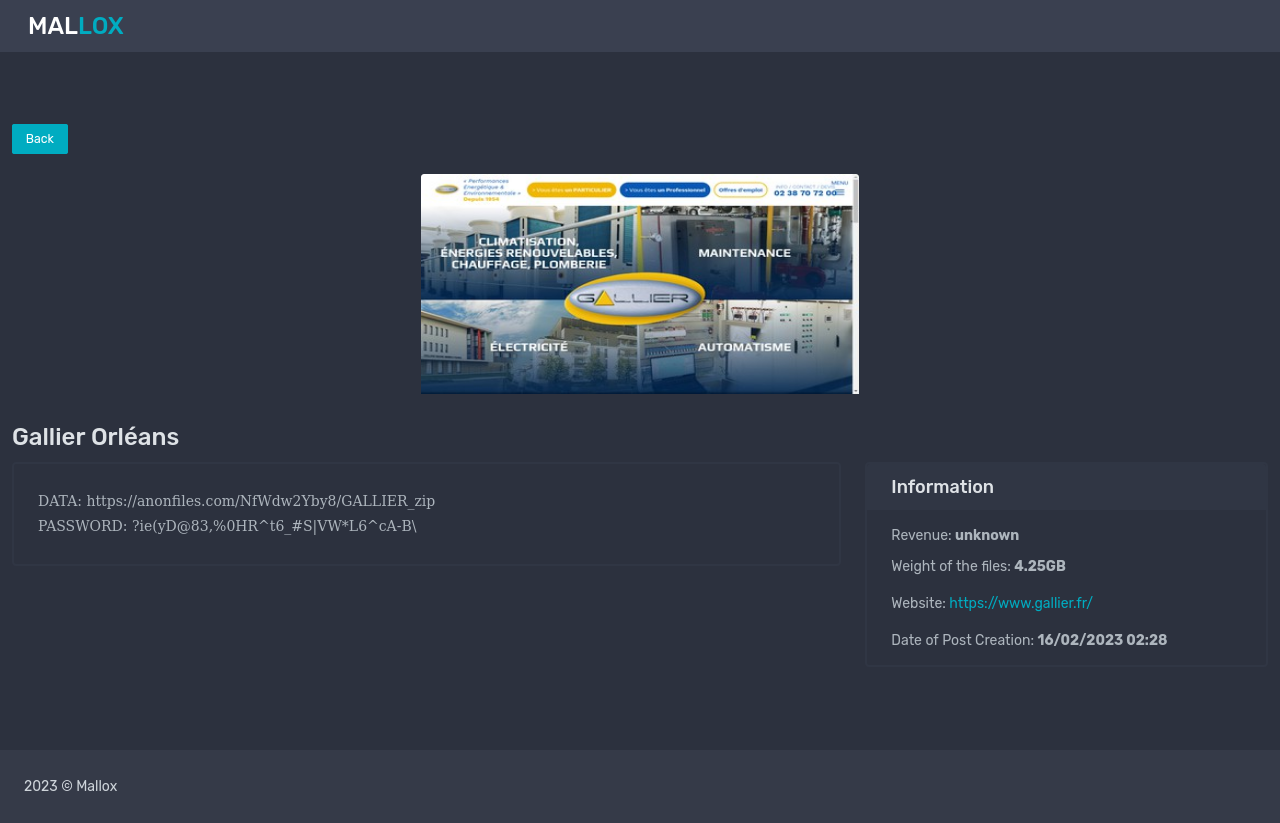Click the hamburger menu icon in the preview image
Screen dimensions: 1280x823
(x=839, y=191)
